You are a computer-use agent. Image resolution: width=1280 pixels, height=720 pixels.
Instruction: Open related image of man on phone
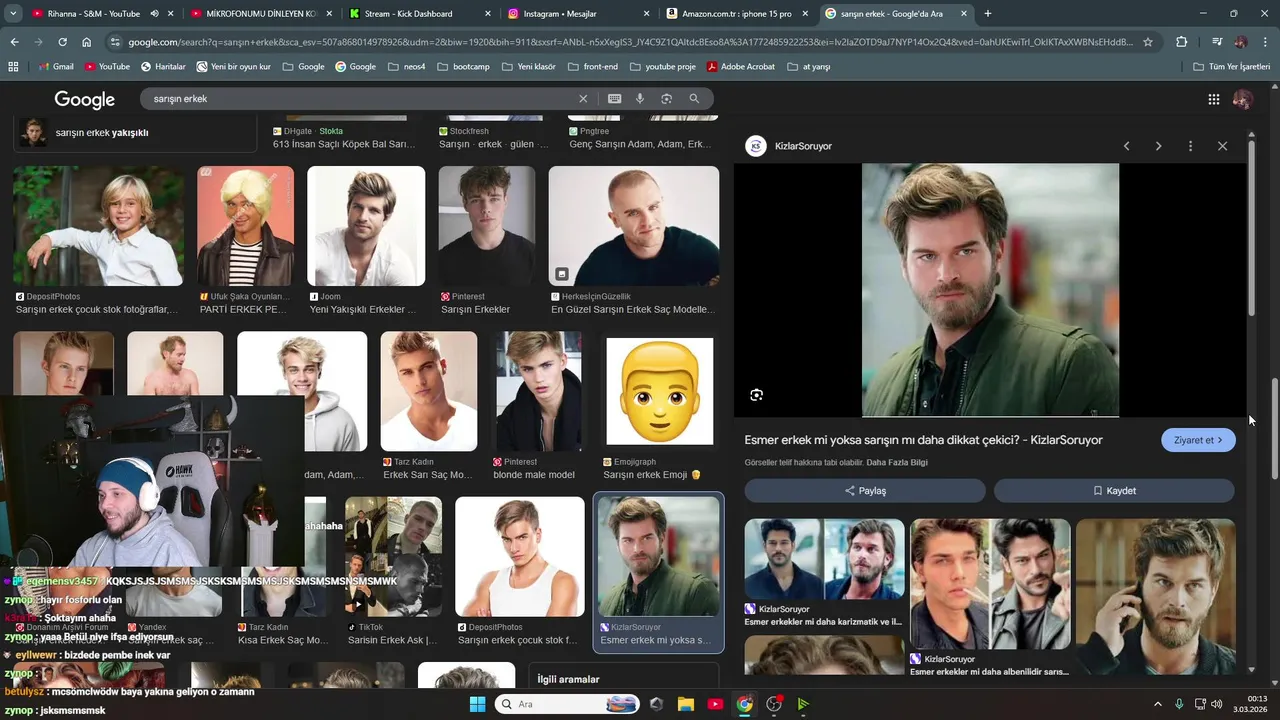tap(1156, 597)
